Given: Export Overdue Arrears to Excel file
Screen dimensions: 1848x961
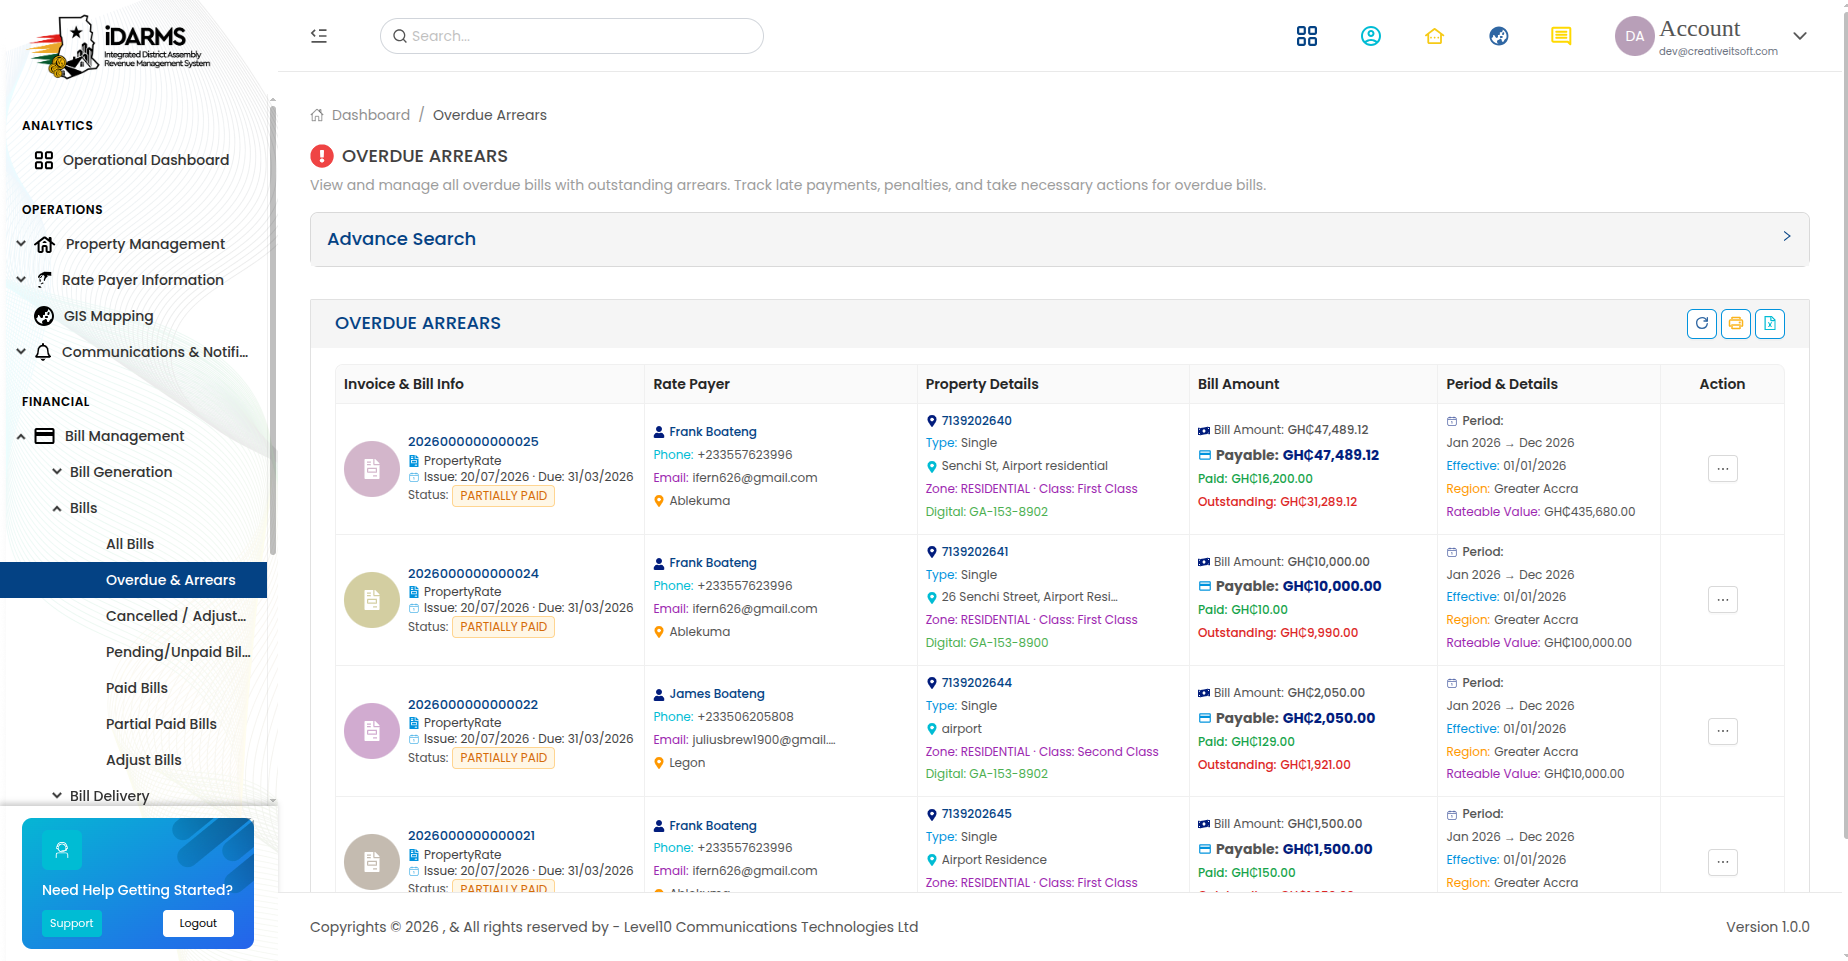Looking at the screenshot, I should 1770,323.
